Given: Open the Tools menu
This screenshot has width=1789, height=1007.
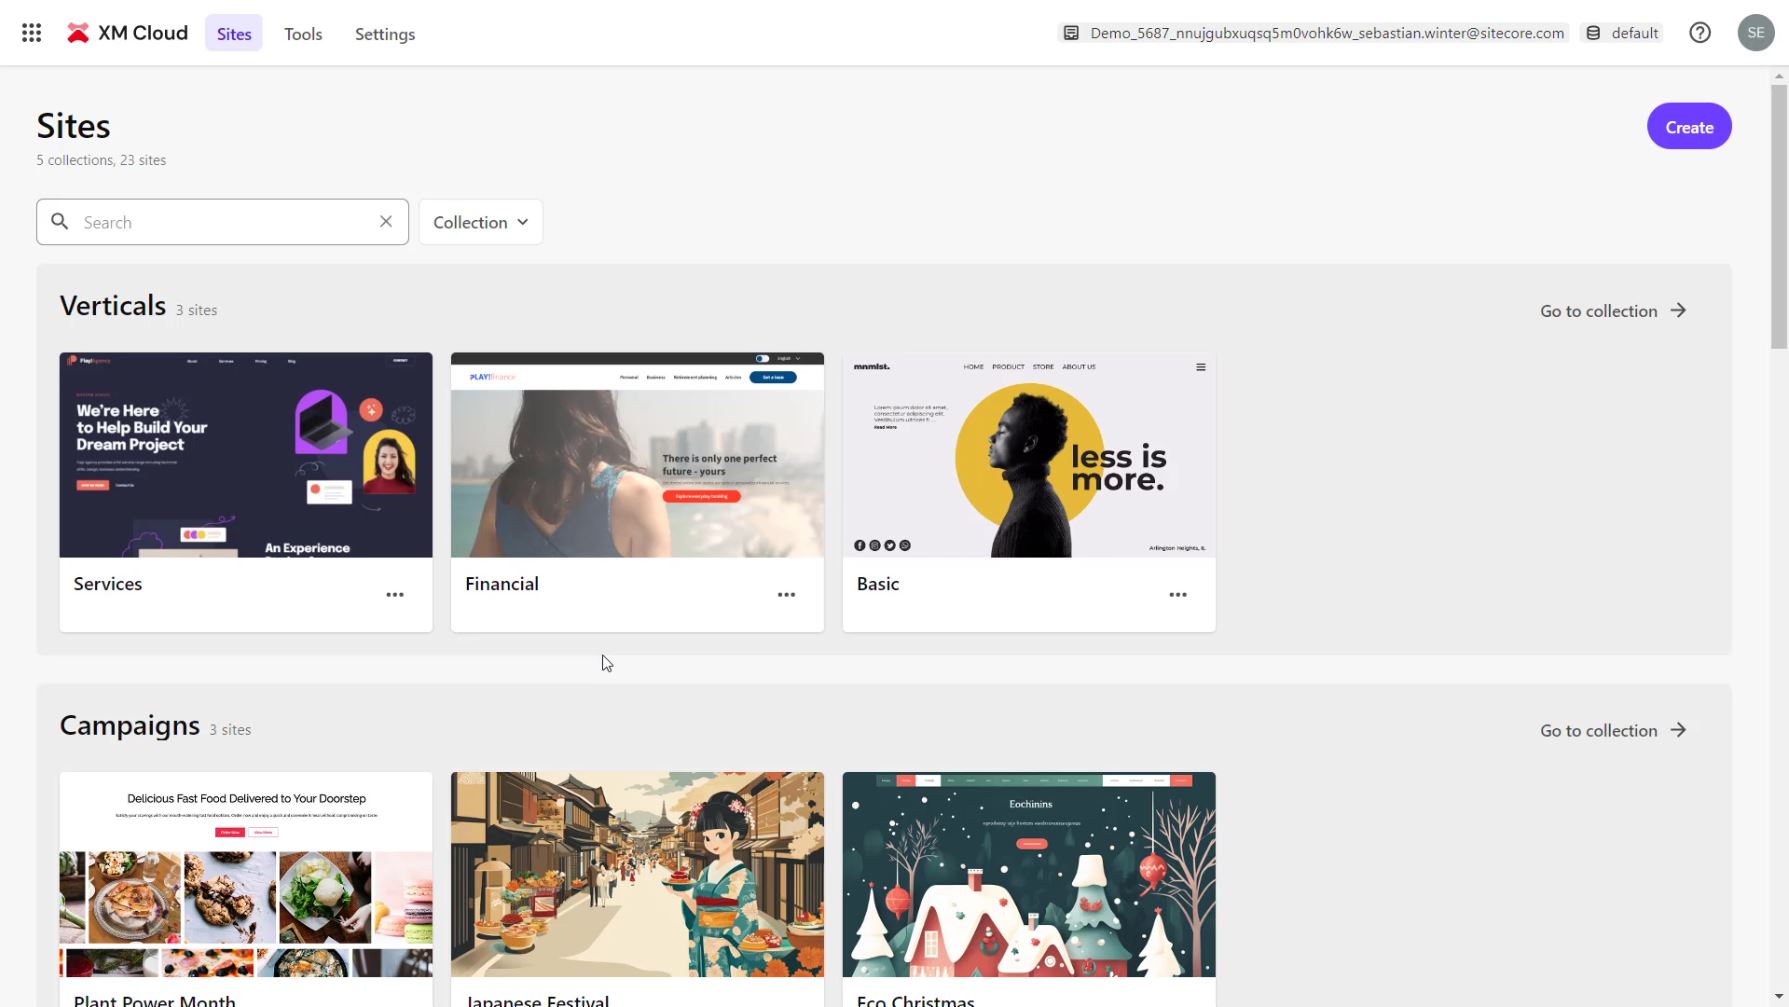Looking at the screenshot, I should [303, 34].
